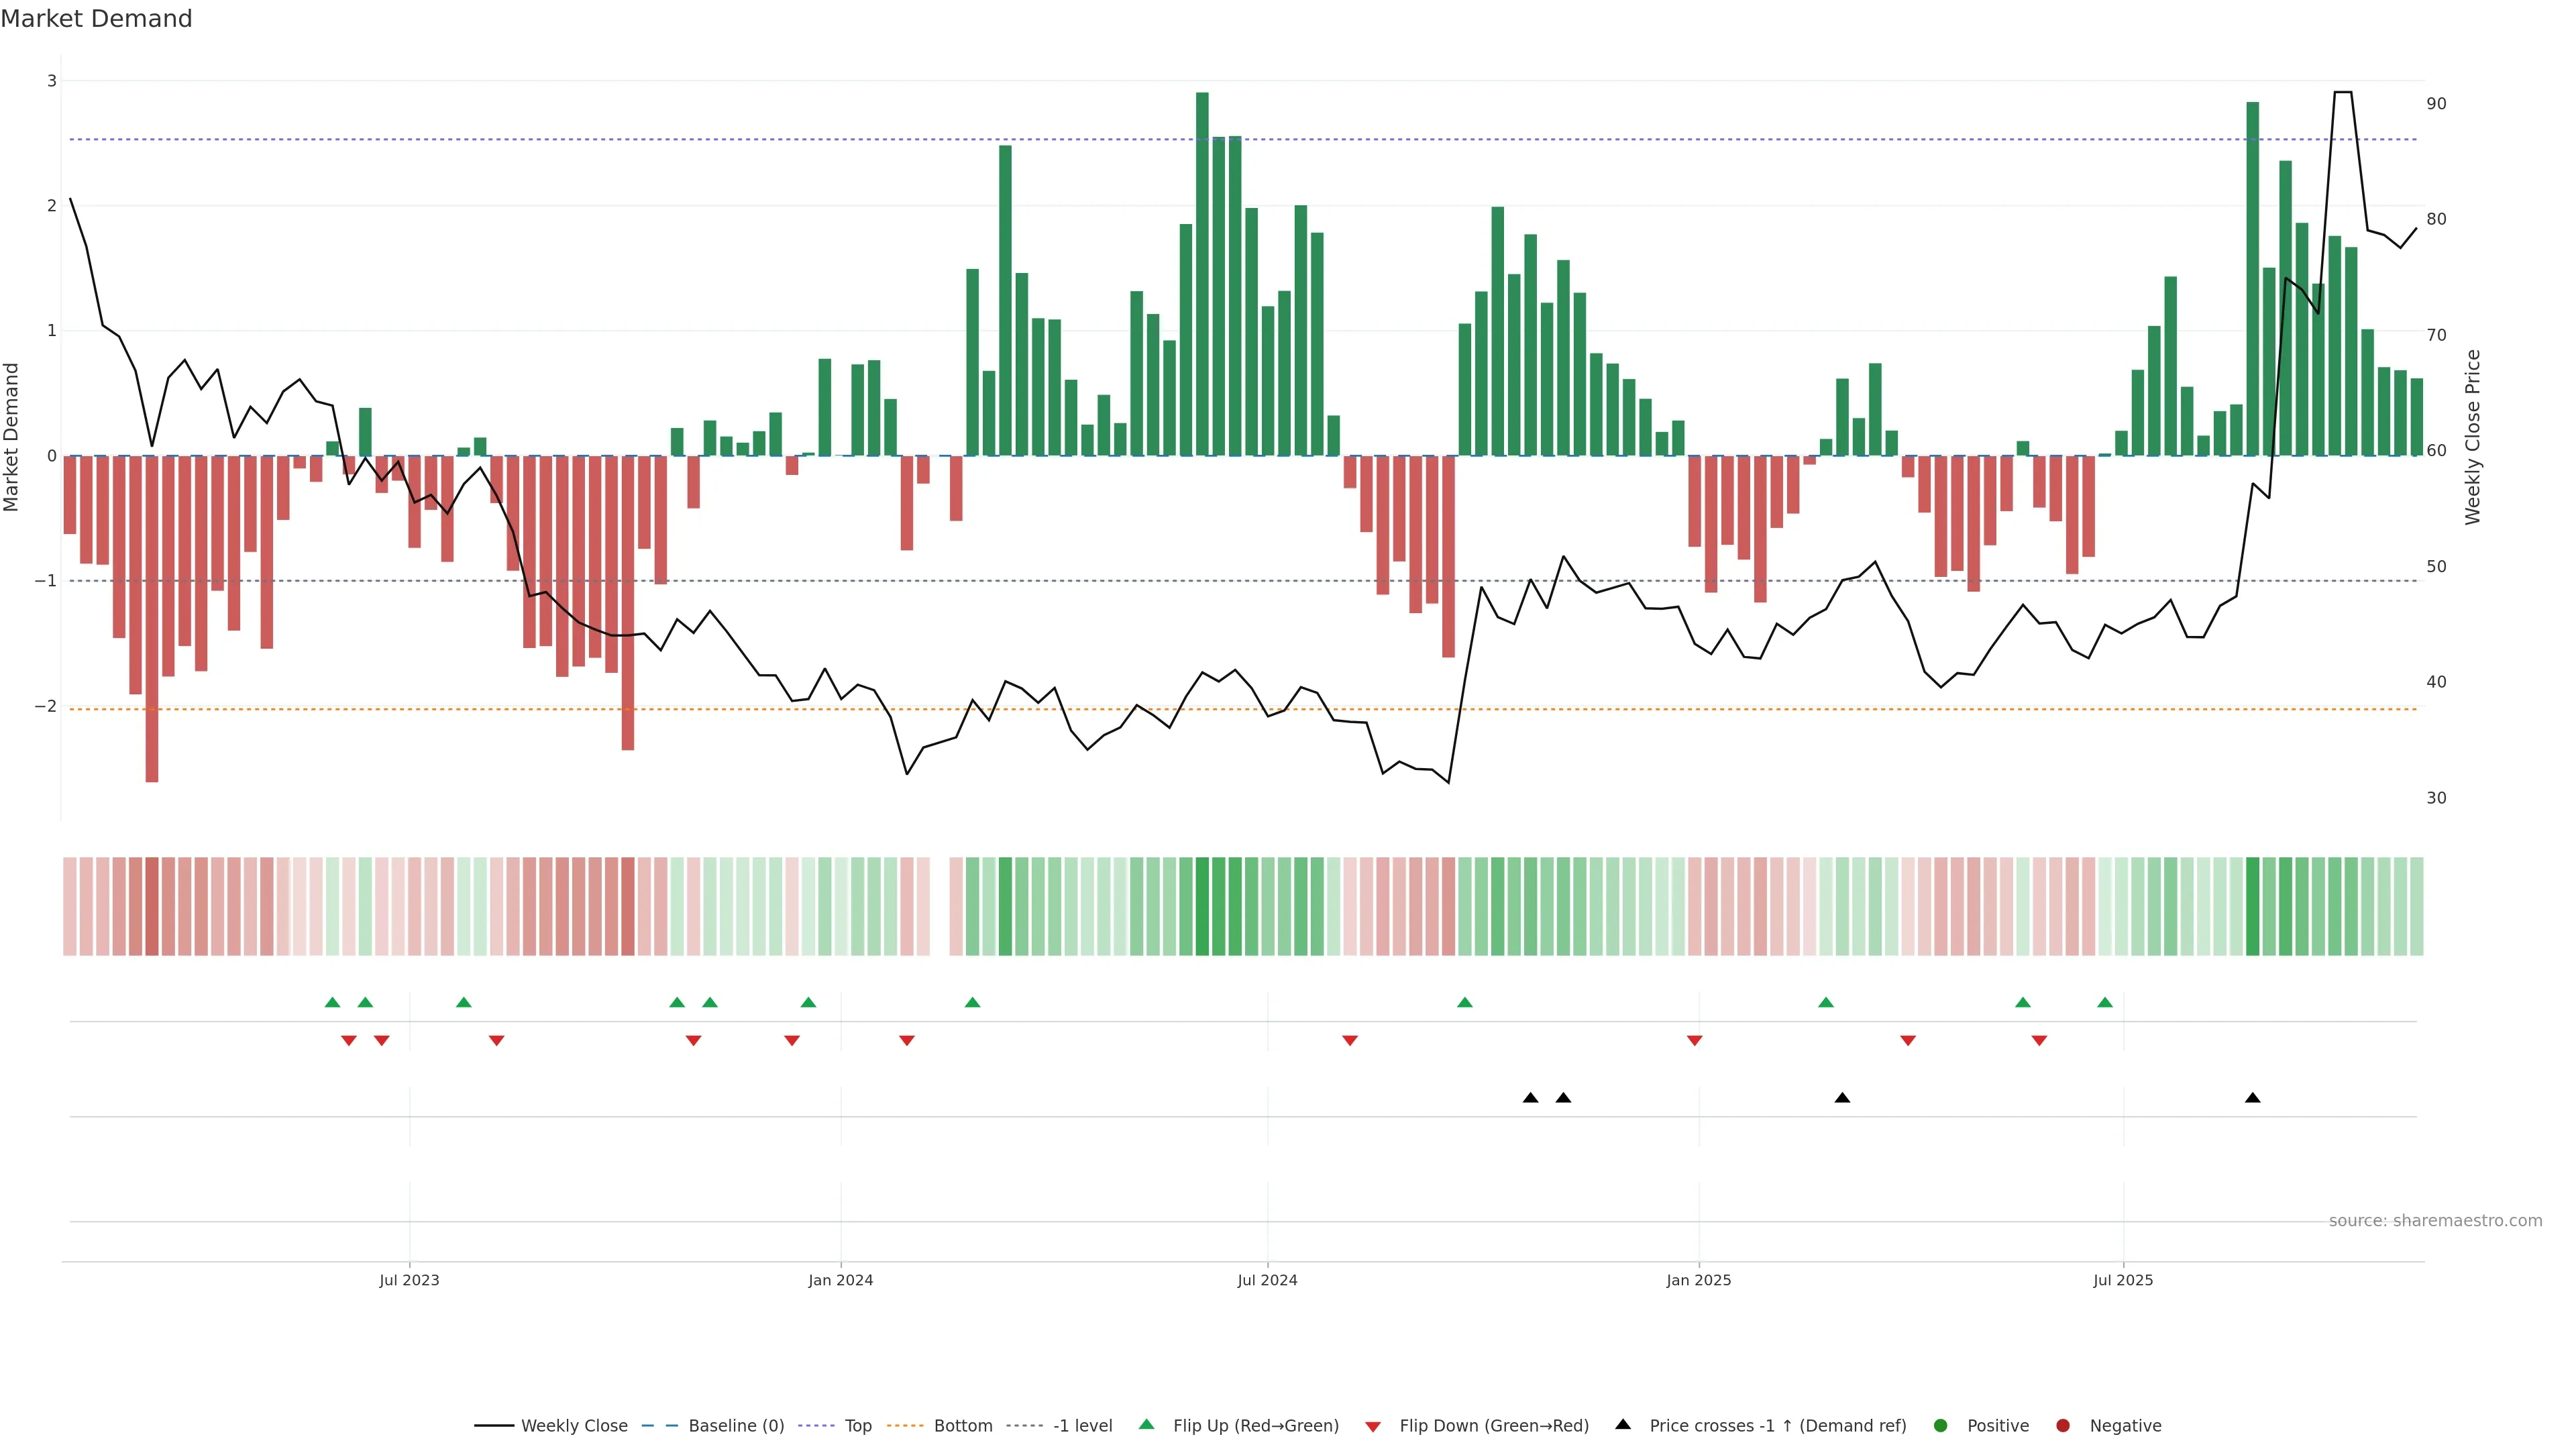Click the last black triangle marker after Jul 2025
Image resolution: width=2576 pixels, height=1449 pixels.
[2252, 1098]
